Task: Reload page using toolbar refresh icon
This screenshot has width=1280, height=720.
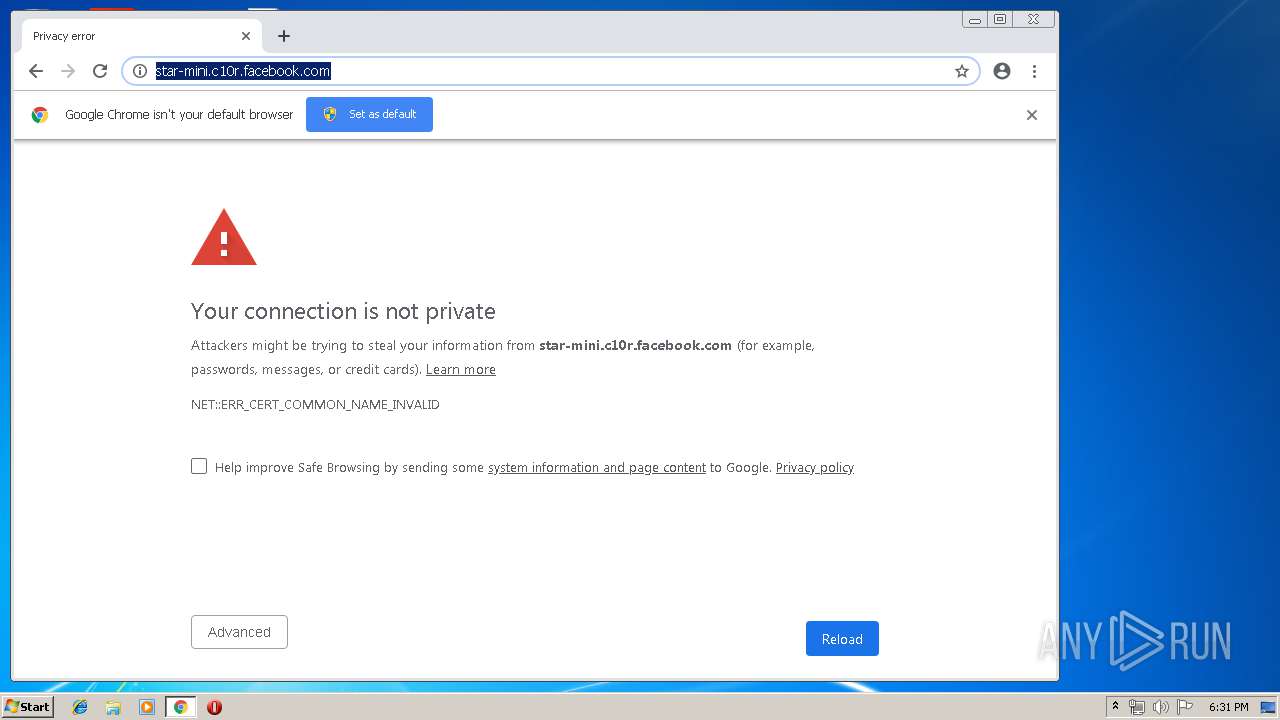Action: [x=100, y=71]
